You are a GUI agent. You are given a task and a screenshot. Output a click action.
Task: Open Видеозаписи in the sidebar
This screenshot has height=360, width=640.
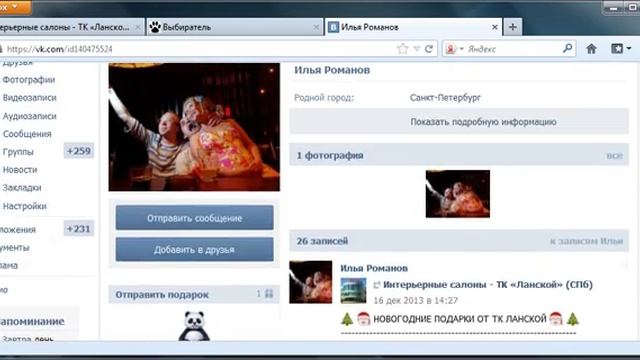point(29,98)
